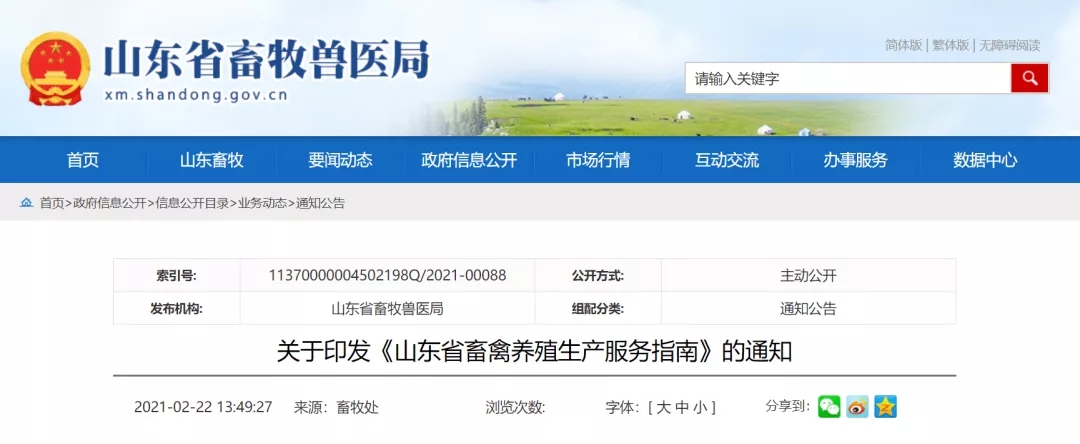Go to 业务动态 in breadcrumb

point(262,203)
